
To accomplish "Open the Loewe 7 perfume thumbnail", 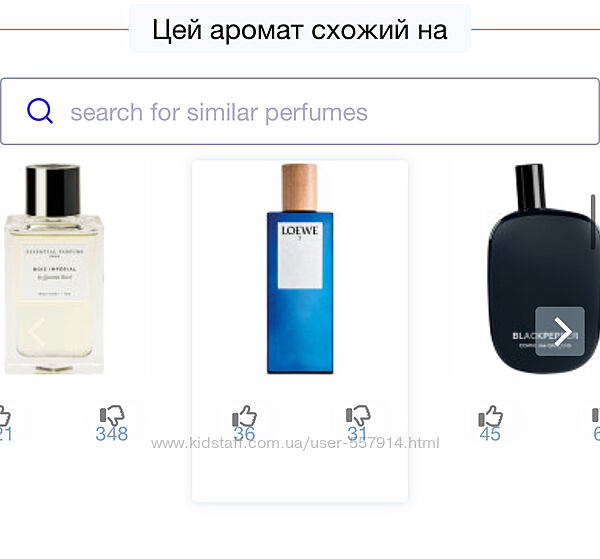I will click(x=300, y=269).
